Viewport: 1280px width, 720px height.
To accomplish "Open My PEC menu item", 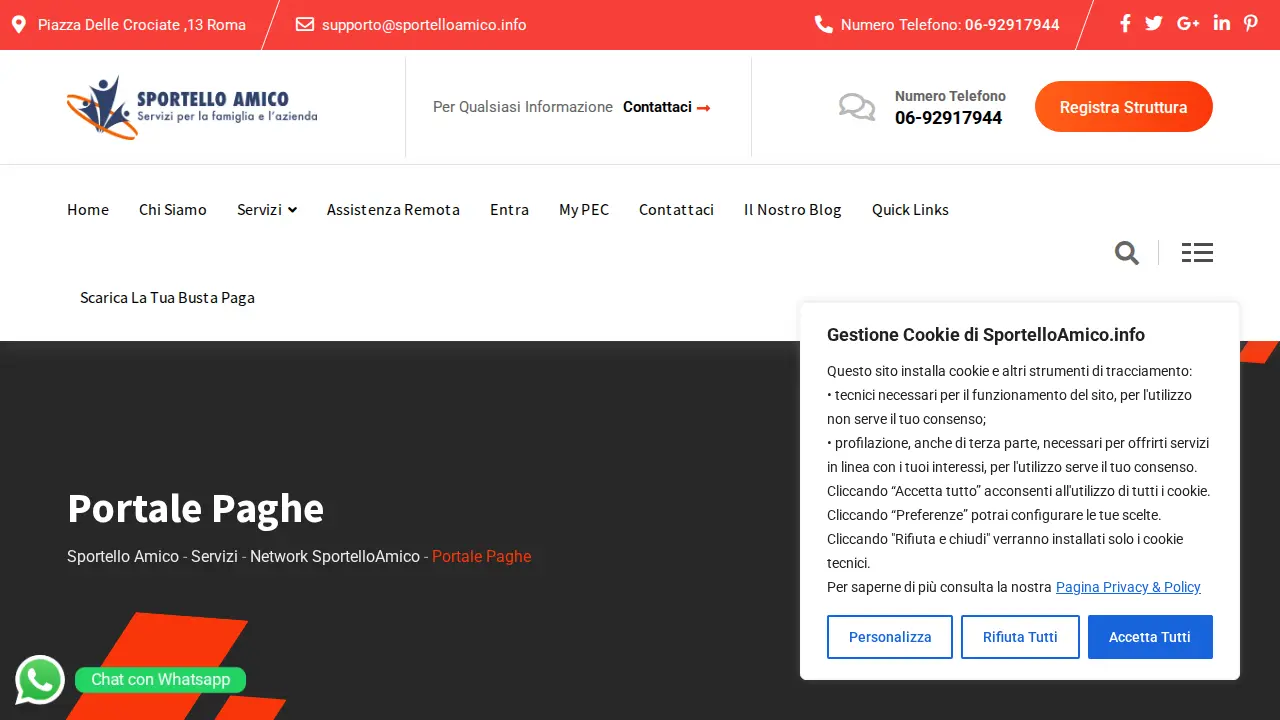I will coord(584,210).
